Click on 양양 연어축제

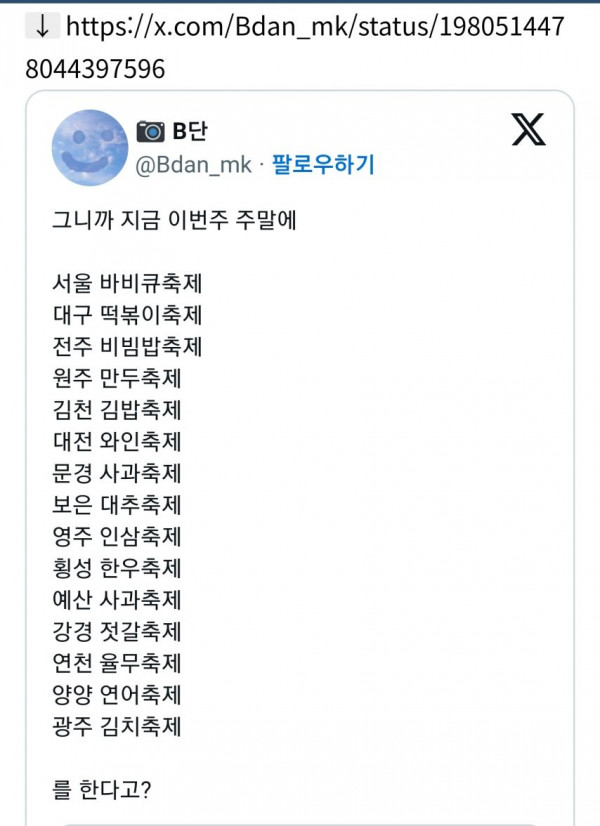[116, 695]
